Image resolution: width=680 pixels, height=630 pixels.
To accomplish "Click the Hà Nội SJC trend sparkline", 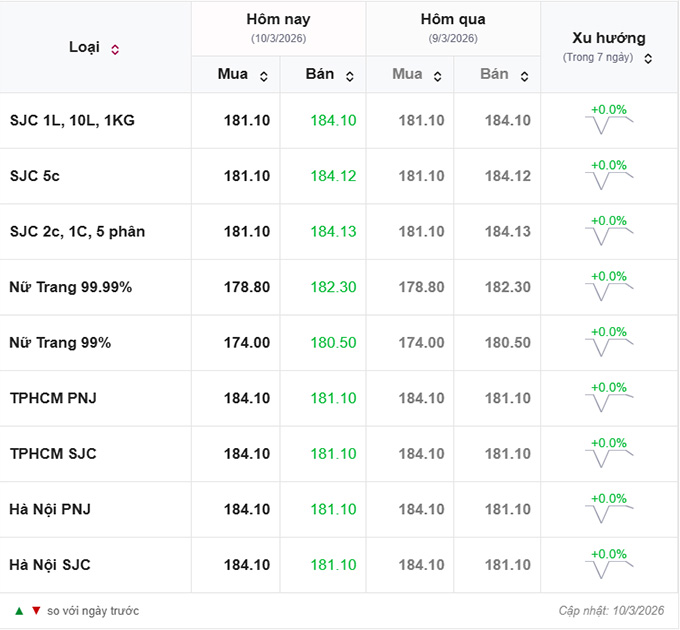I will [x=608, y=570].
